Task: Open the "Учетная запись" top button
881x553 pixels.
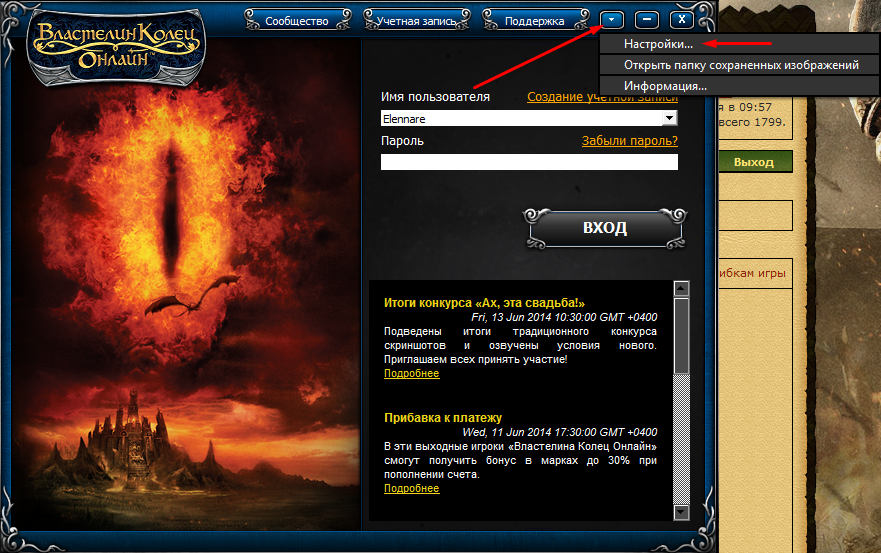Action: click(416, 20)
